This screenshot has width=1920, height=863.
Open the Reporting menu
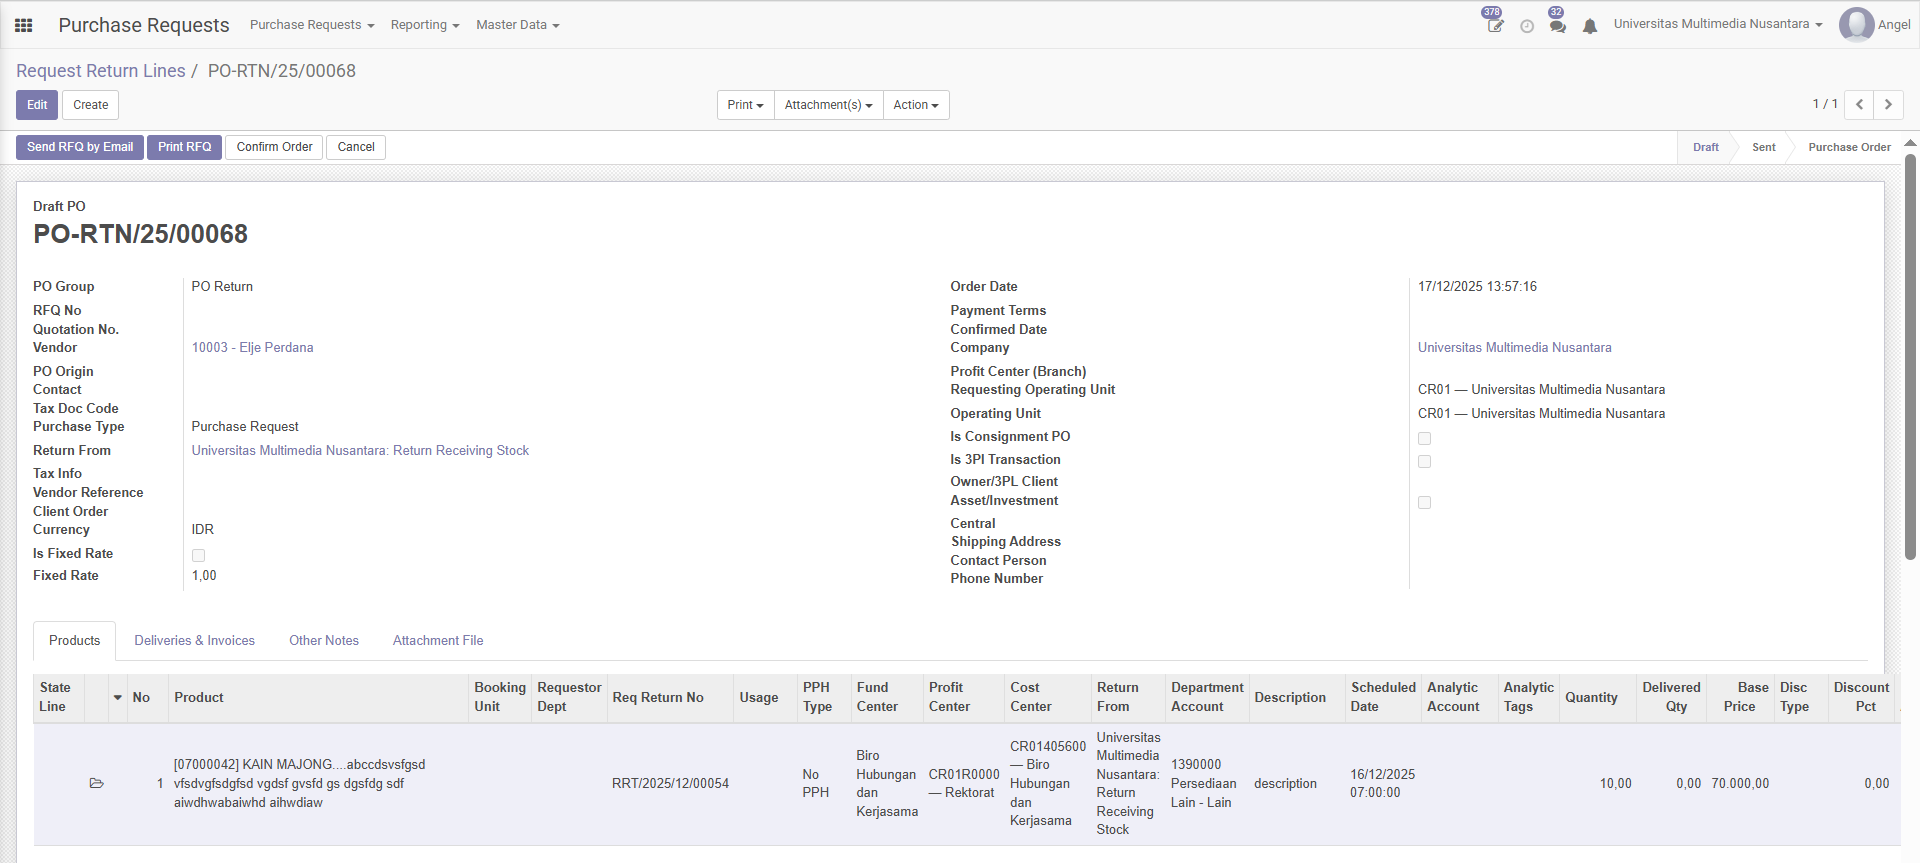424,25
